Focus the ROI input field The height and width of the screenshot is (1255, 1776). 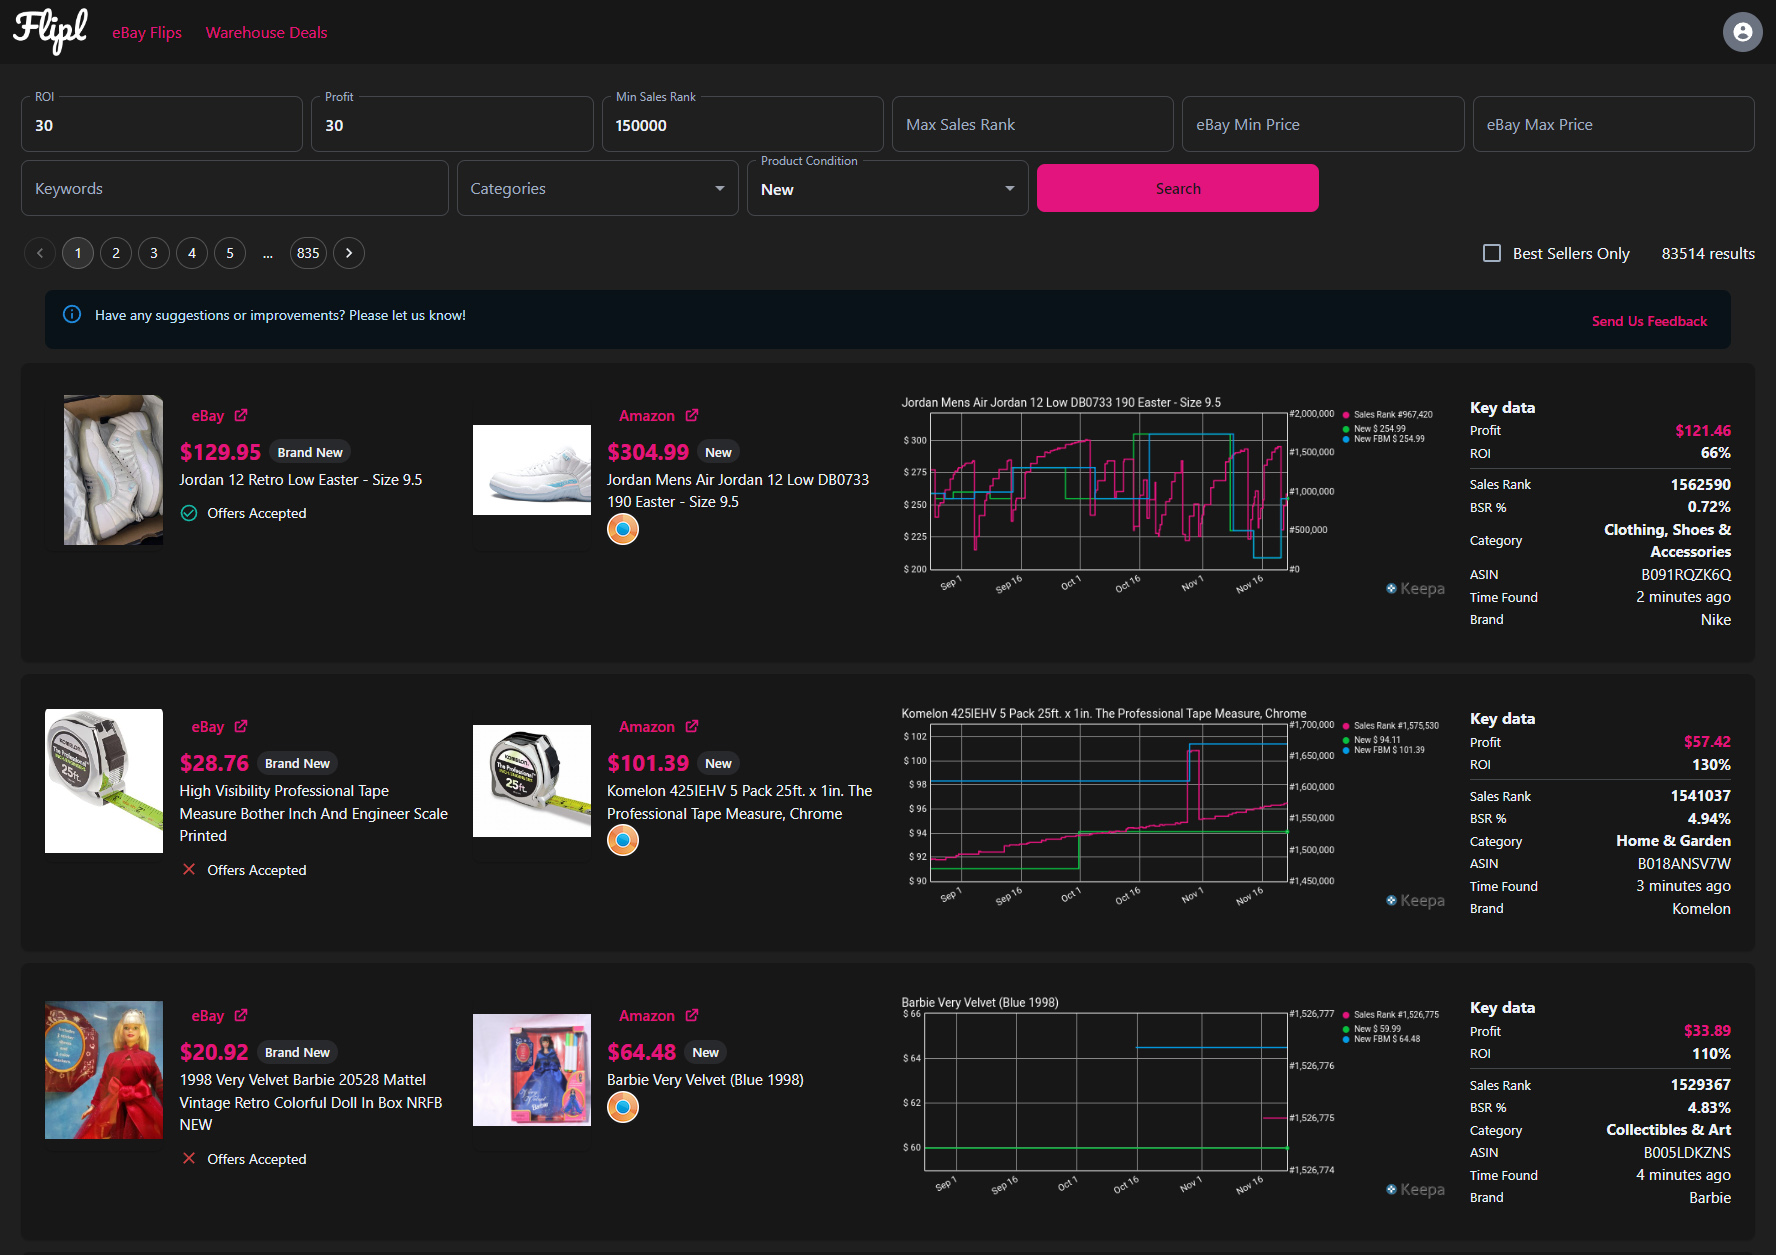(162, 125)
